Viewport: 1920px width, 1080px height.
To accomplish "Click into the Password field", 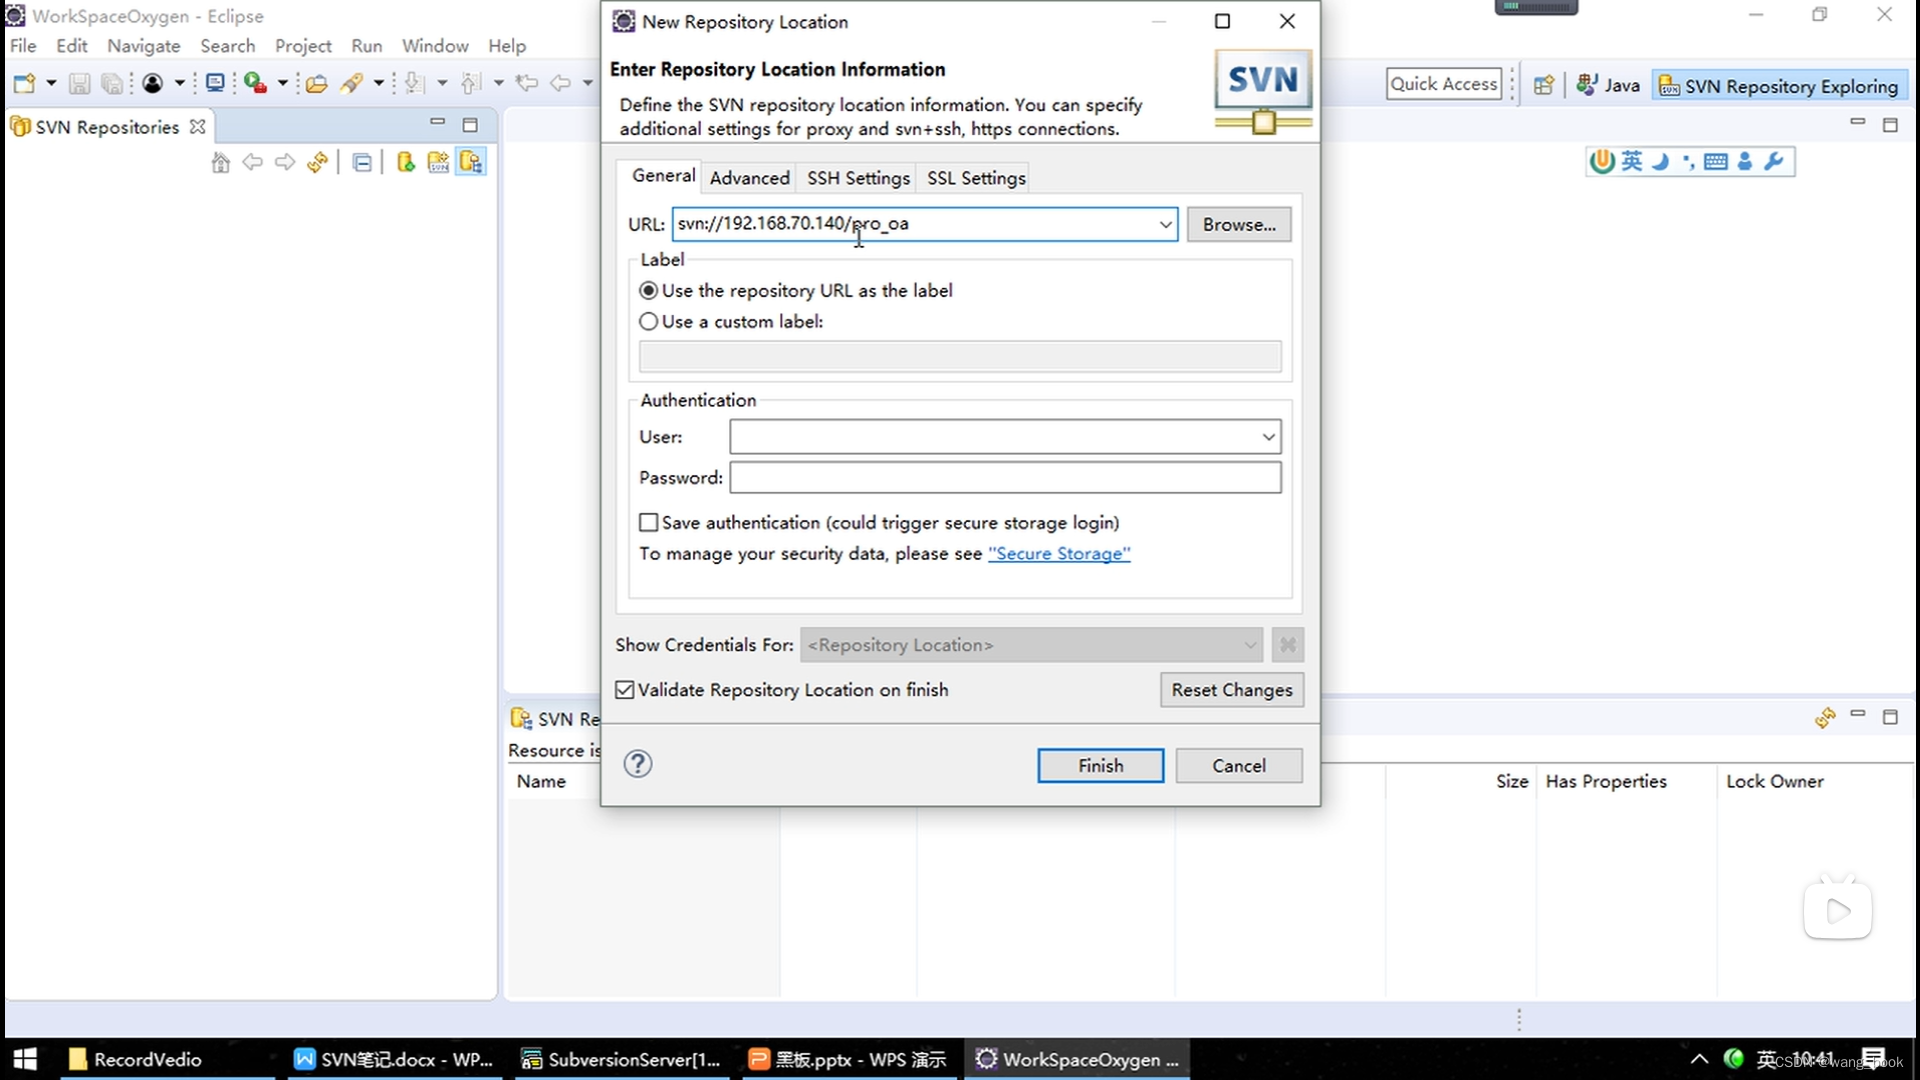I will tap(1005, 478).
